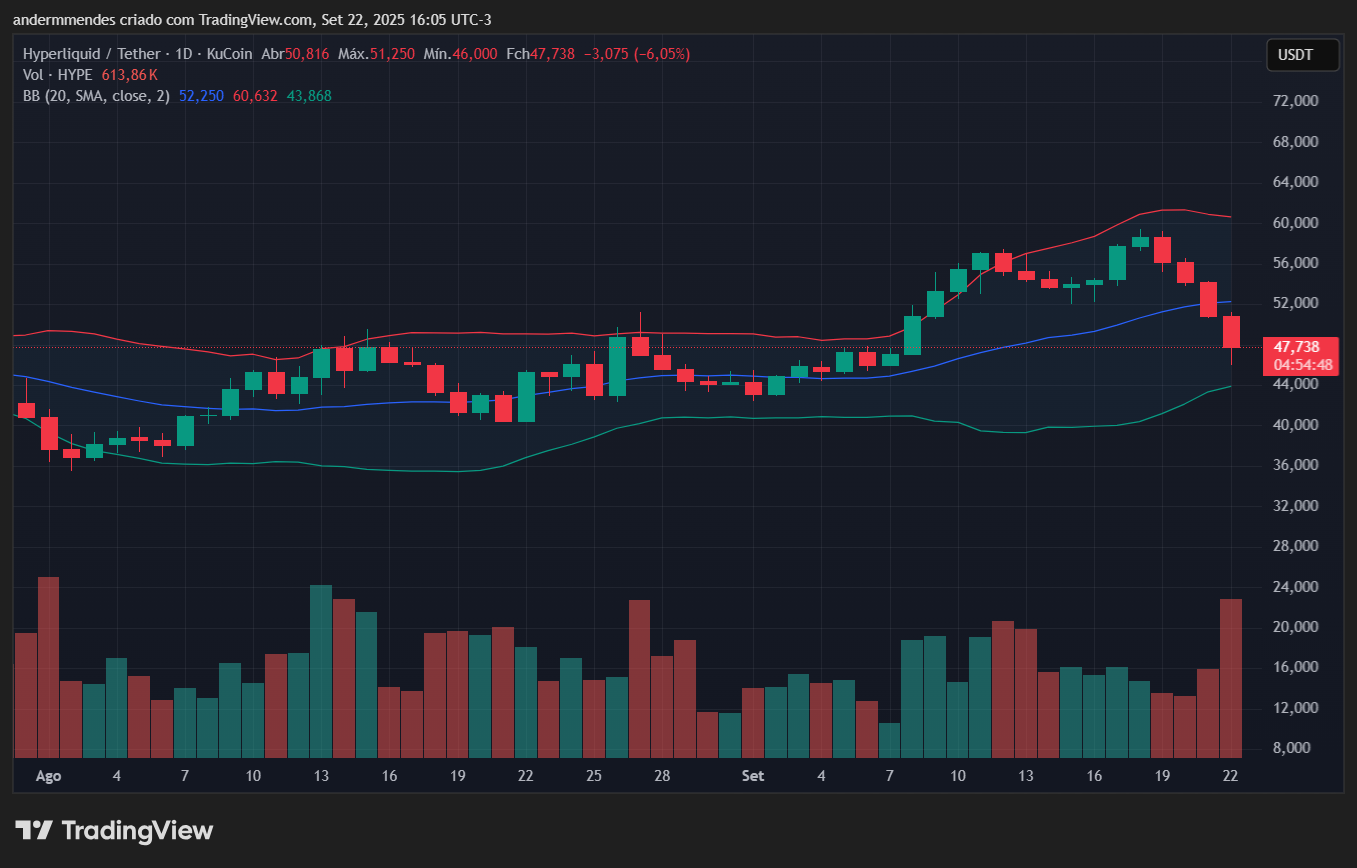Screen dimensions: 1357x868
Task: Click the 'Set' month label on time axis
Action: point(753,776)
